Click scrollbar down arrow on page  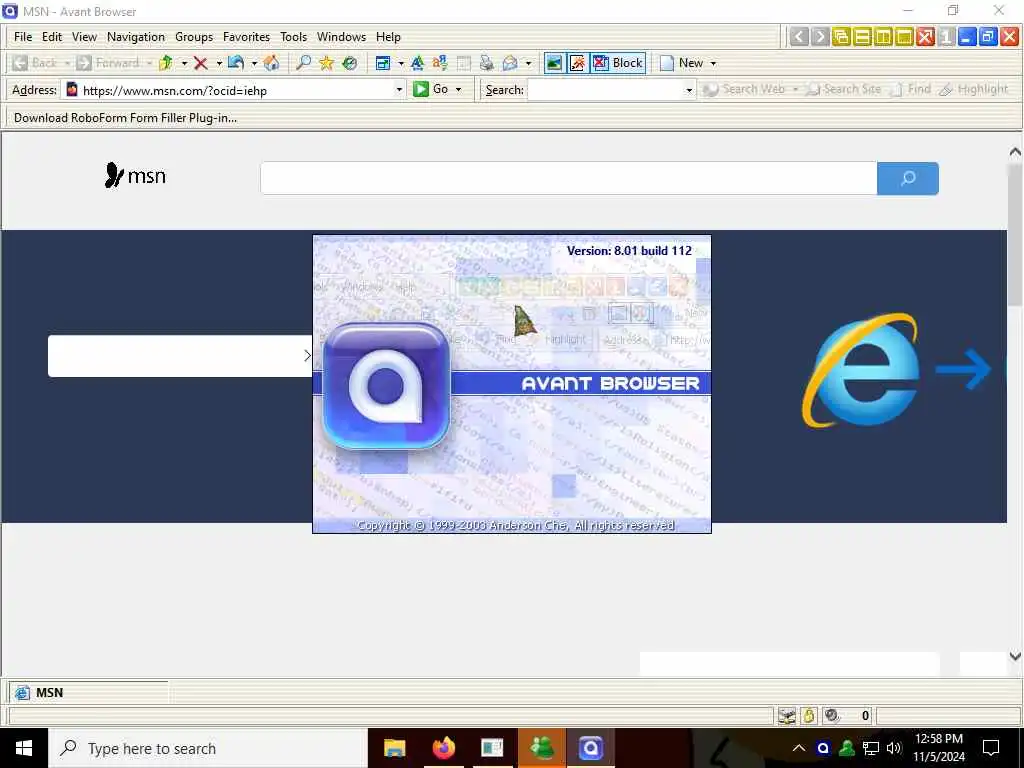[1015, 656]
